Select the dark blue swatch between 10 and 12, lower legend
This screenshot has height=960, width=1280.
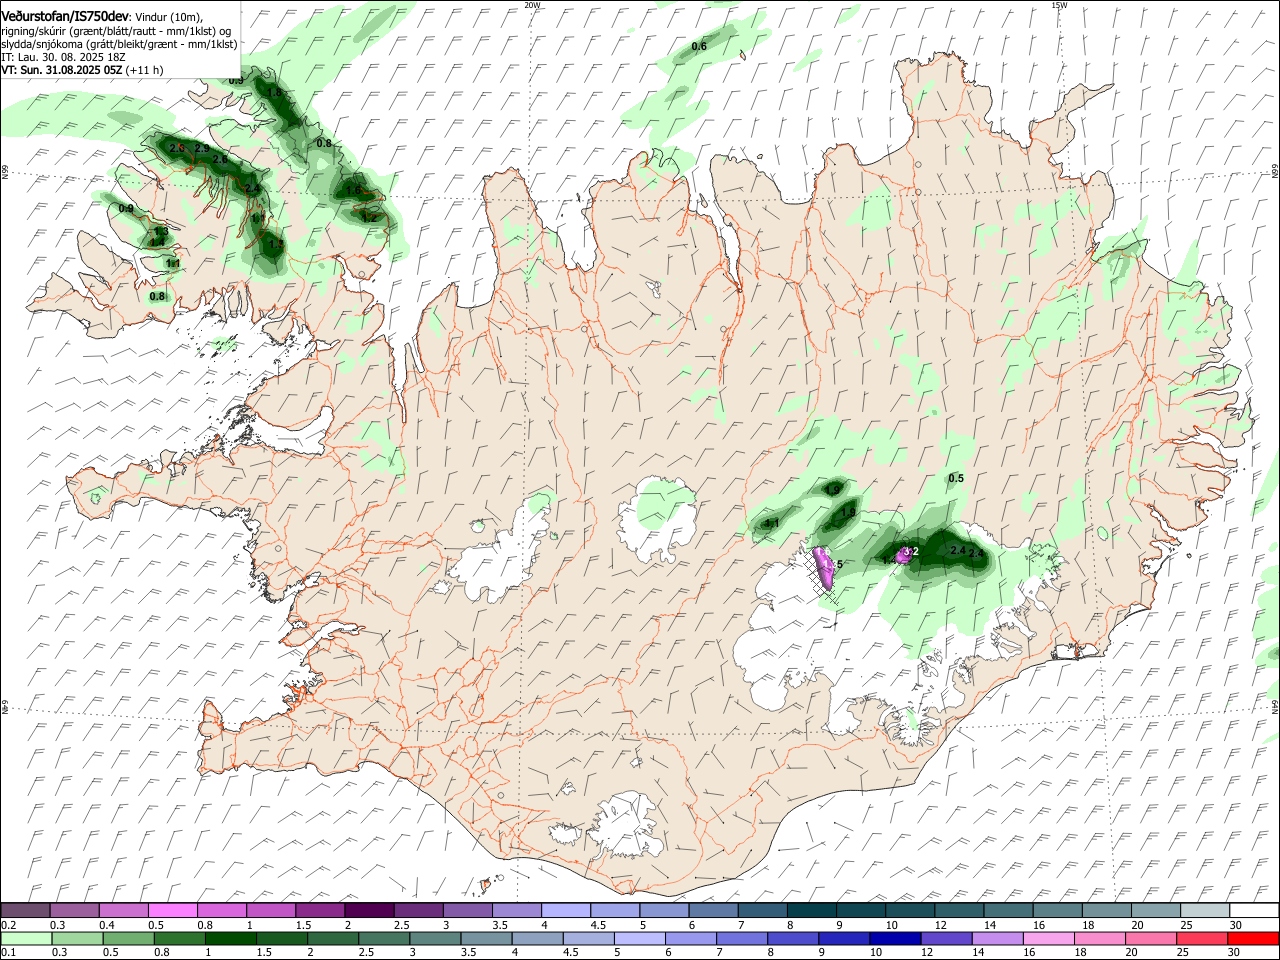click(895, 938)
